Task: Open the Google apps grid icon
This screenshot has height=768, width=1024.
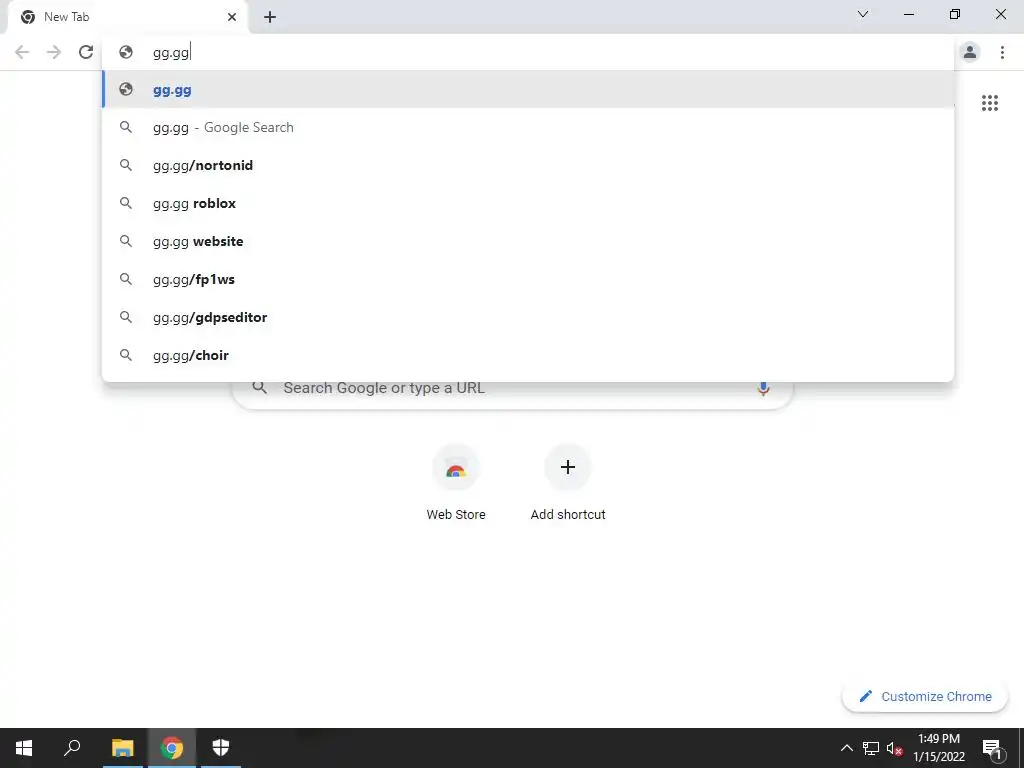Action: pyautogui.click(x=989, y=103)
